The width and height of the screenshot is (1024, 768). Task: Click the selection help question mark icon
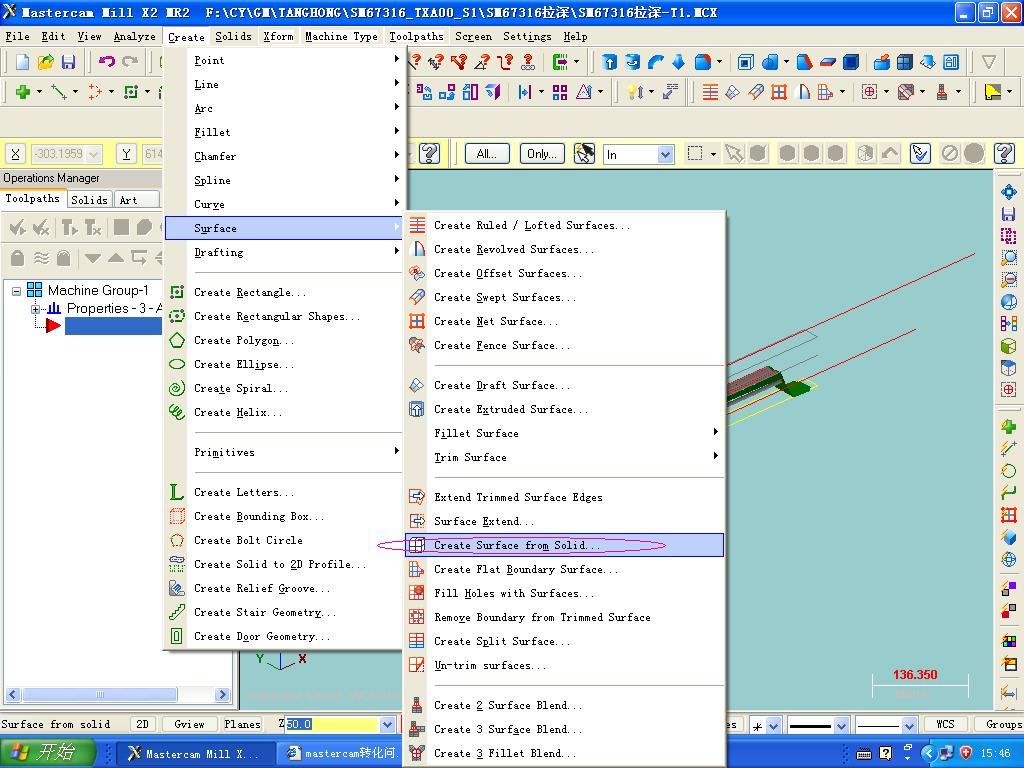click(1004, 153)
